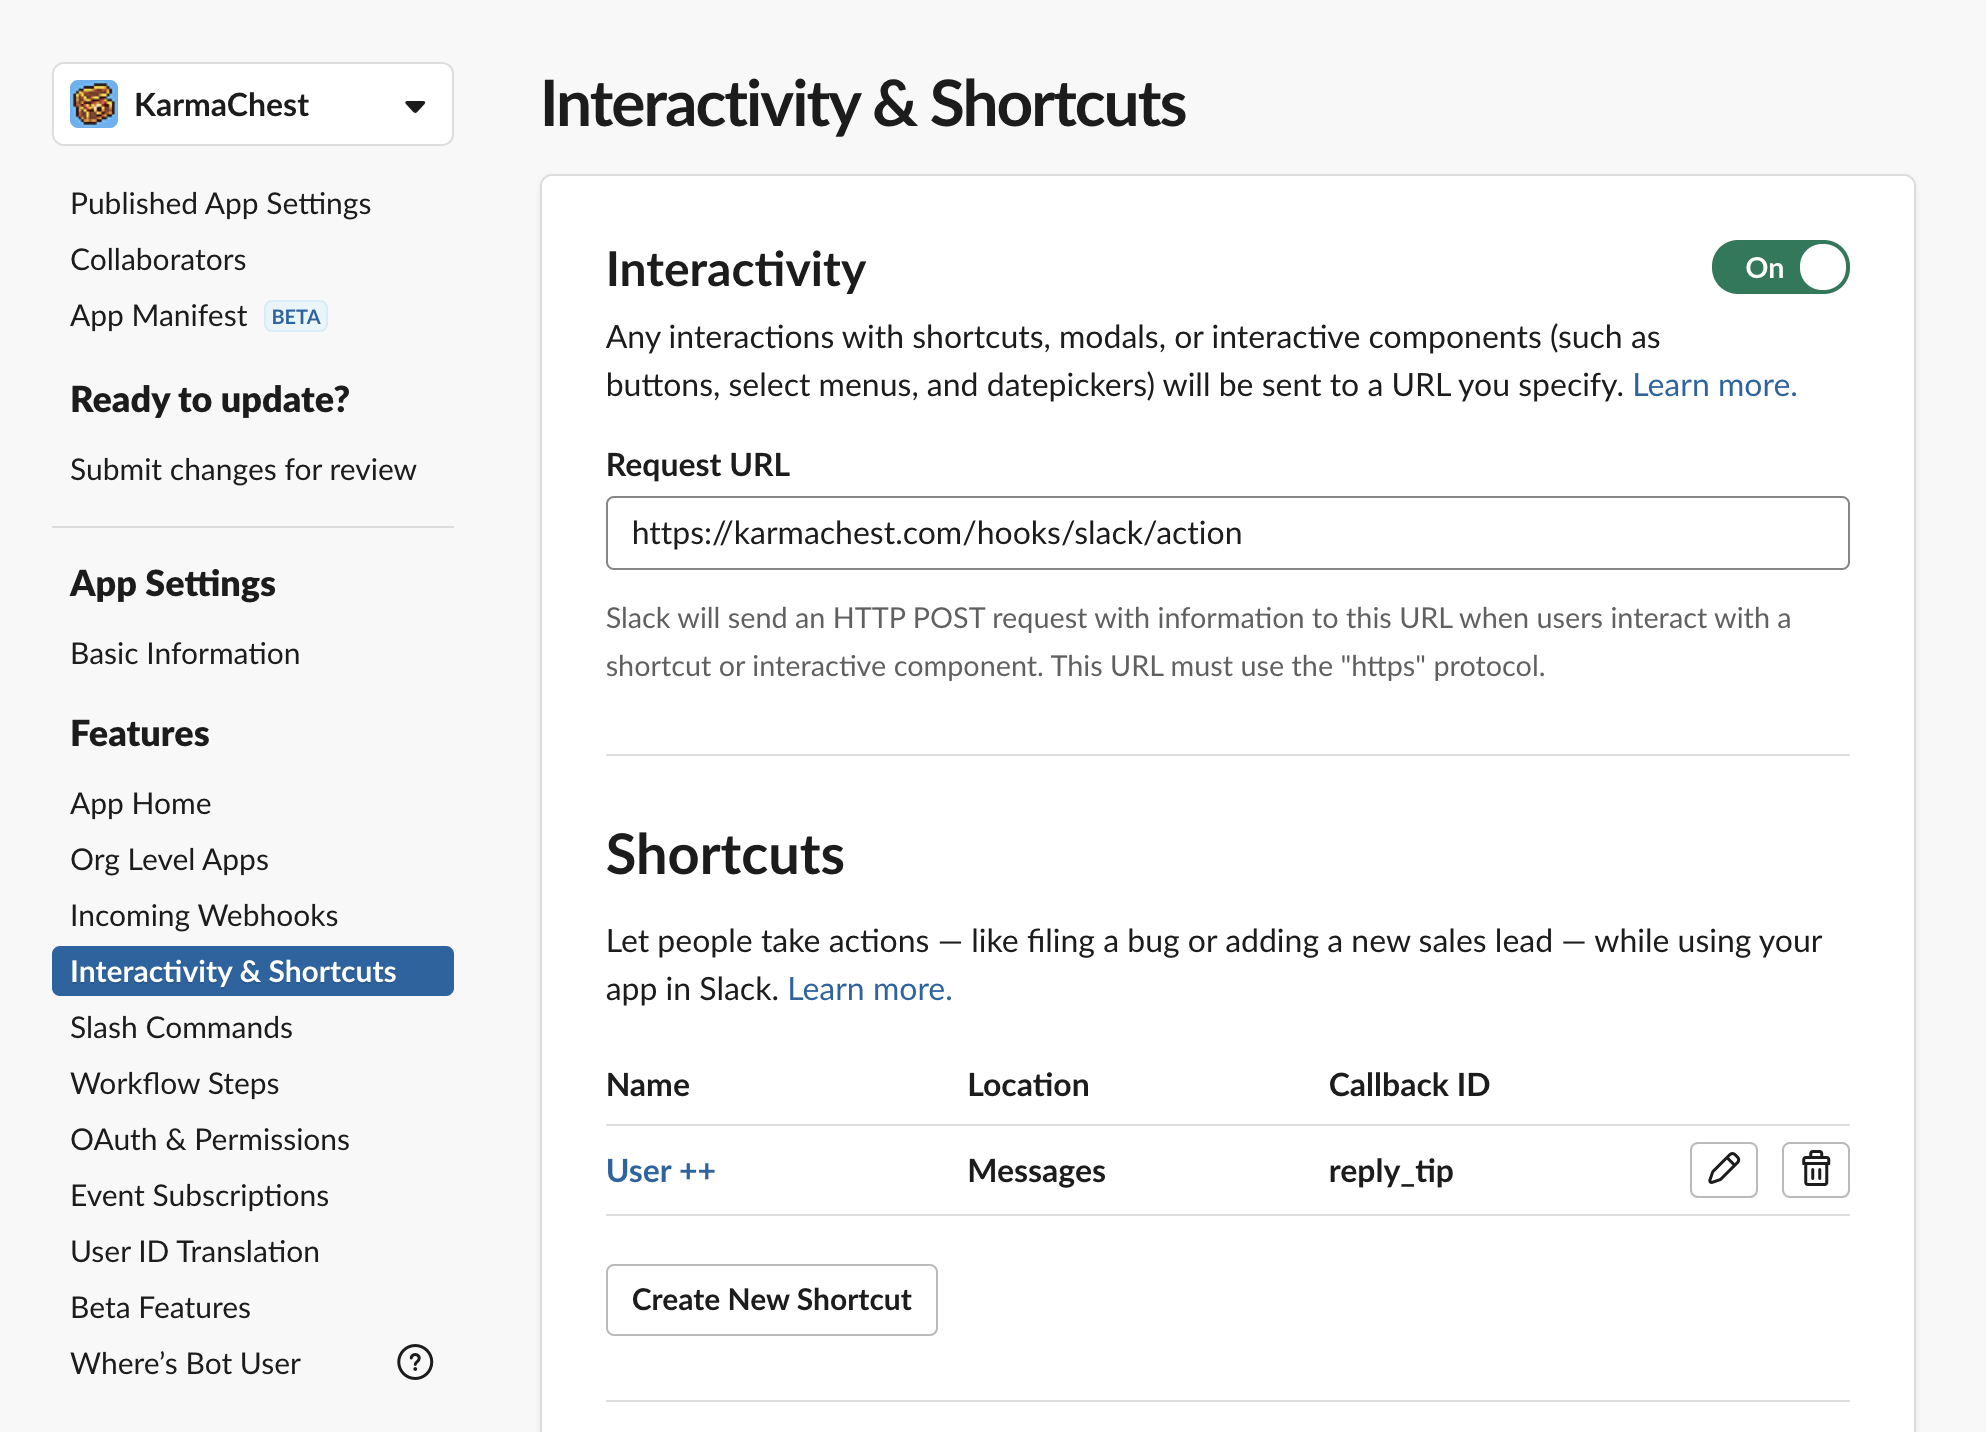
Task: Click the Features heading in sidebar
Action: click(140, 733)
